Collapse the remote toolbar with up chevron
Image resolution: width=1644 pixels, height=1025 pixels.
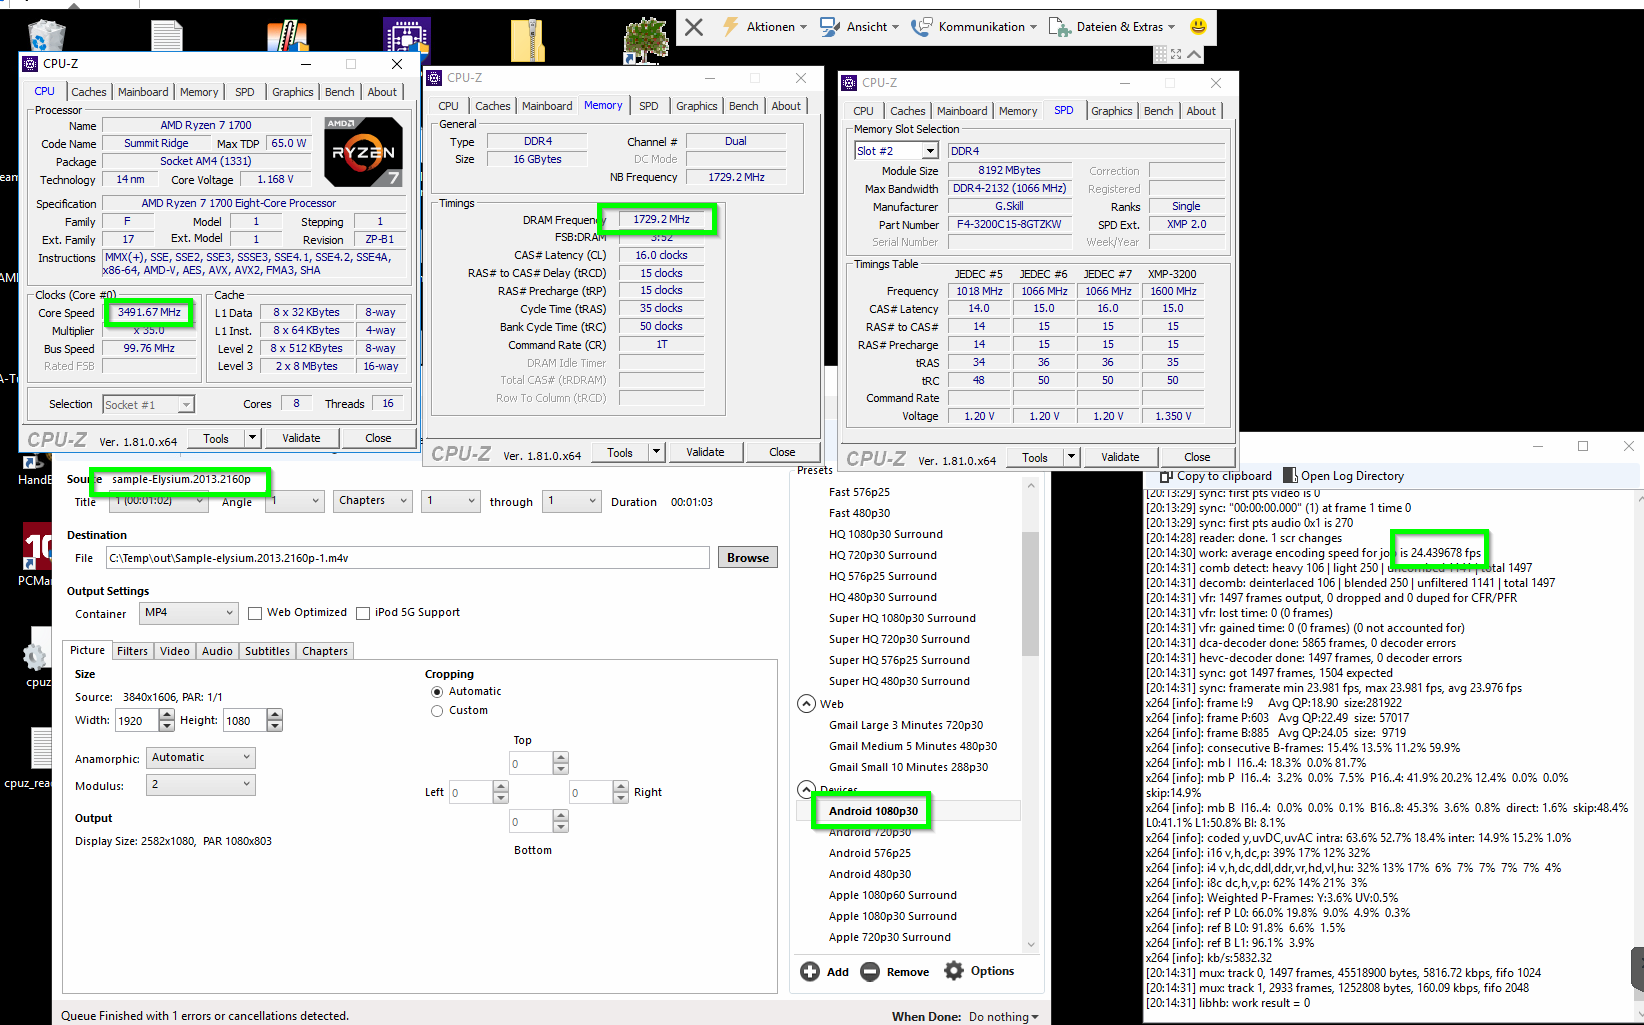(1194, 54)
